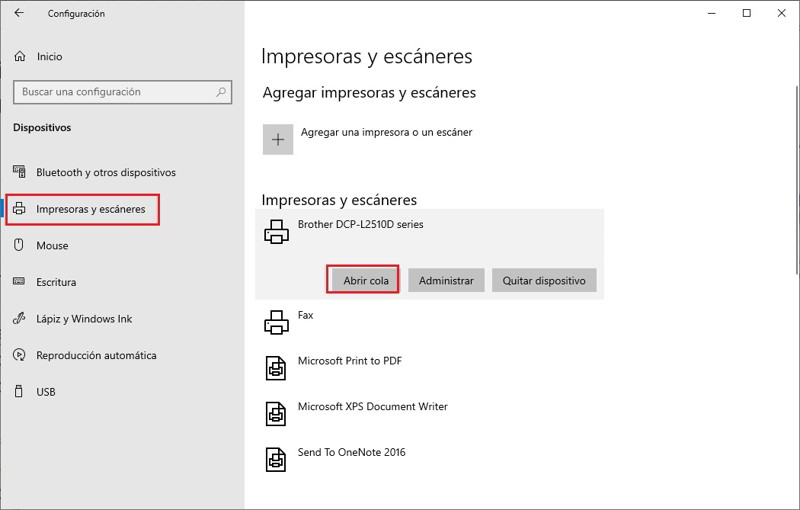
Task: Select Microsoft Print to PDF printer
Action: tap(350, 362)
